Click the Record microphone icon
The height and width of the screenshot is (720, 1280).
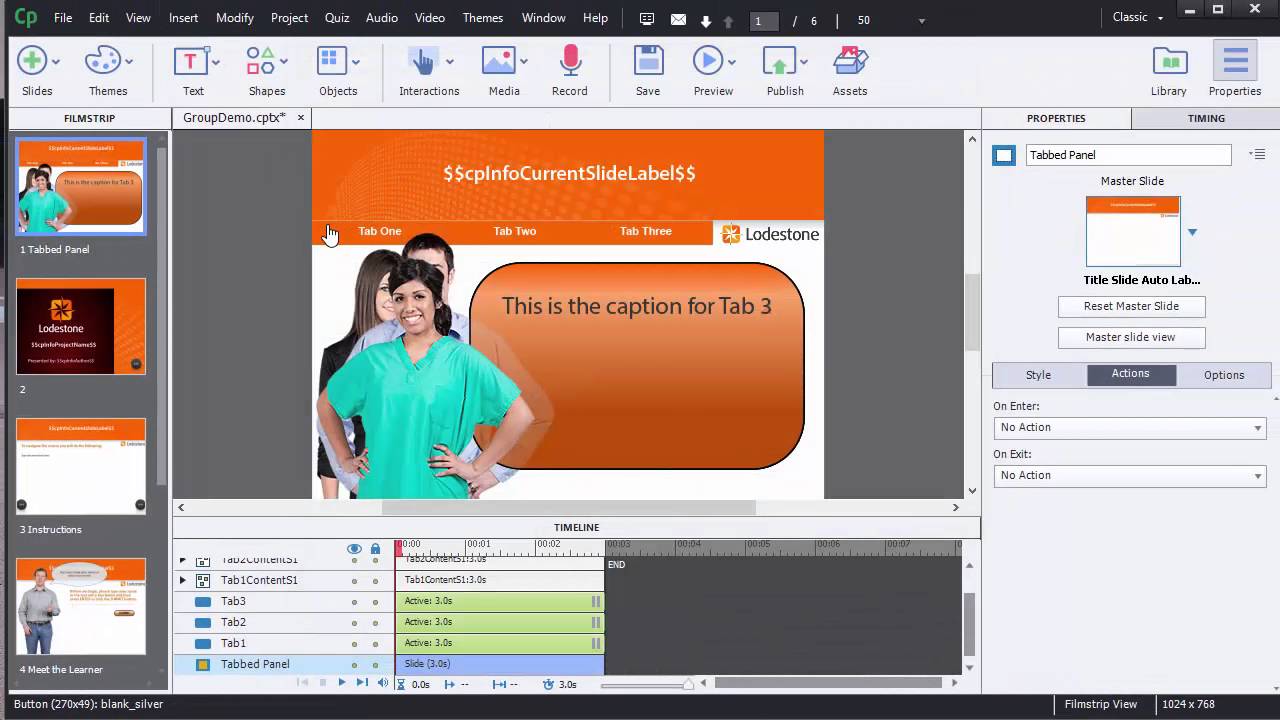pos(570,61)
